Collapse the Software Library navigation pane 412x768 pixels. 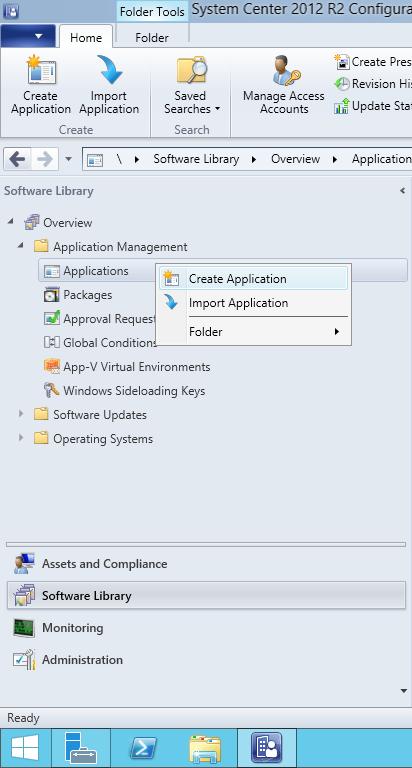[402, 191]
